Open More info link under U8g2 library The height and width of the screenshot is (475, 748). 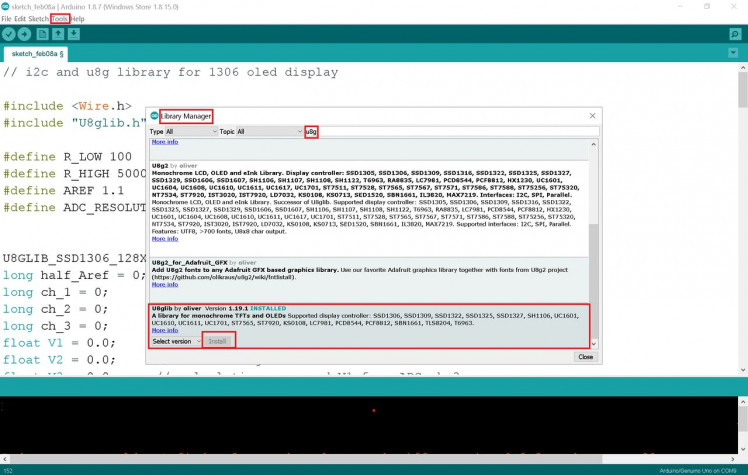point(165,239)
